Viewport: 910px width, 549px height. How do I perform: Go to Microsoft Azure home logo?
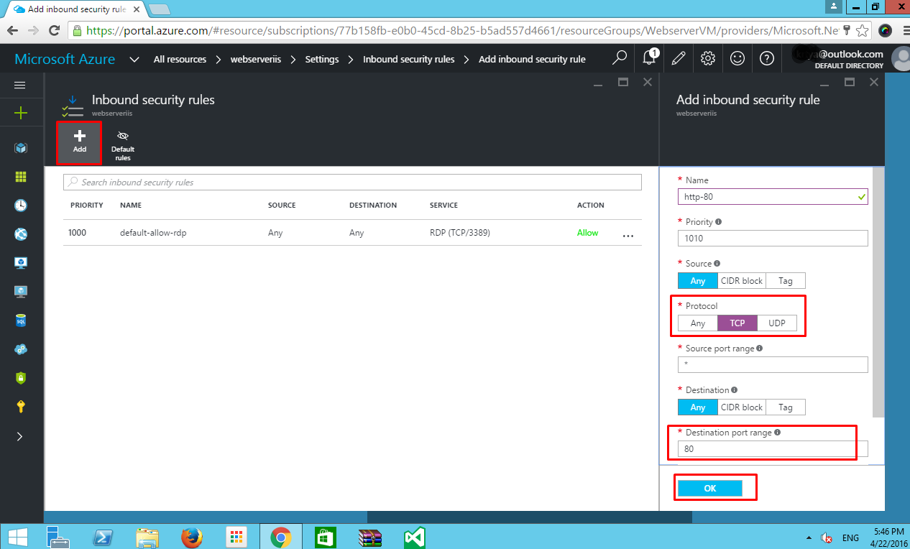(x=64, y=59)
